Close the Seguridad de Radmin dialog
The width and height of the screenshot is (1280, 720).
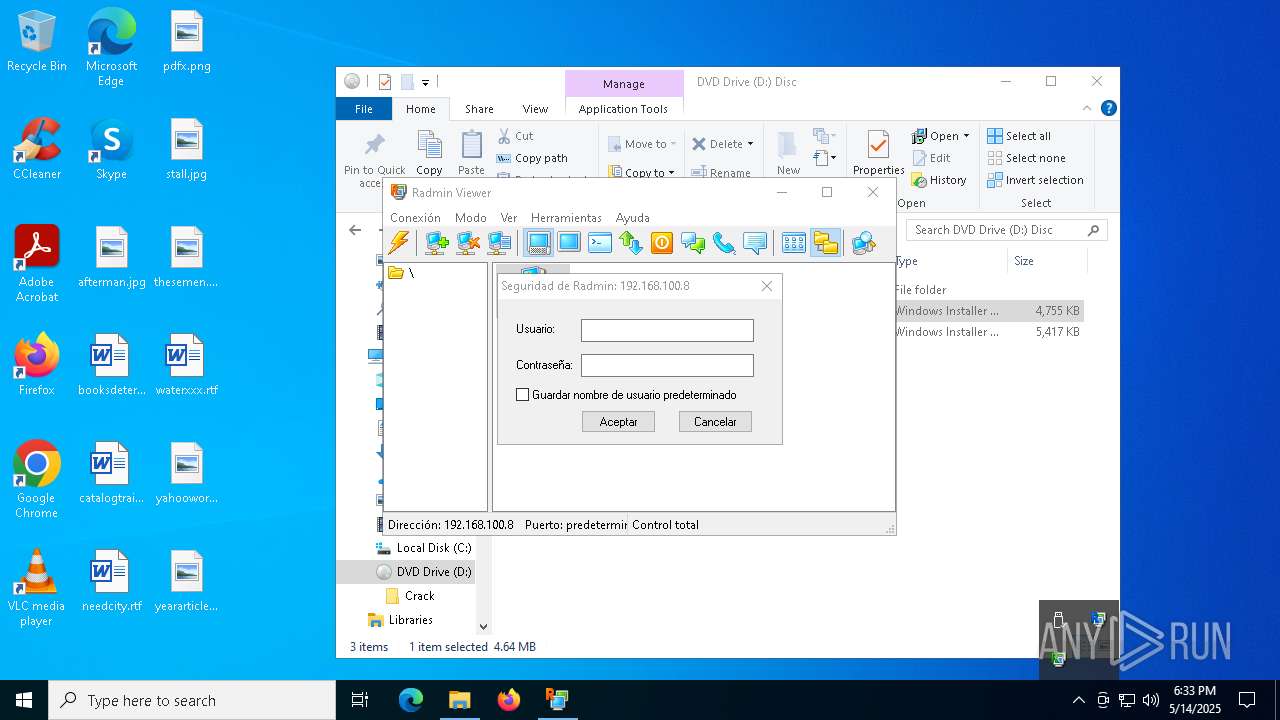767,286
